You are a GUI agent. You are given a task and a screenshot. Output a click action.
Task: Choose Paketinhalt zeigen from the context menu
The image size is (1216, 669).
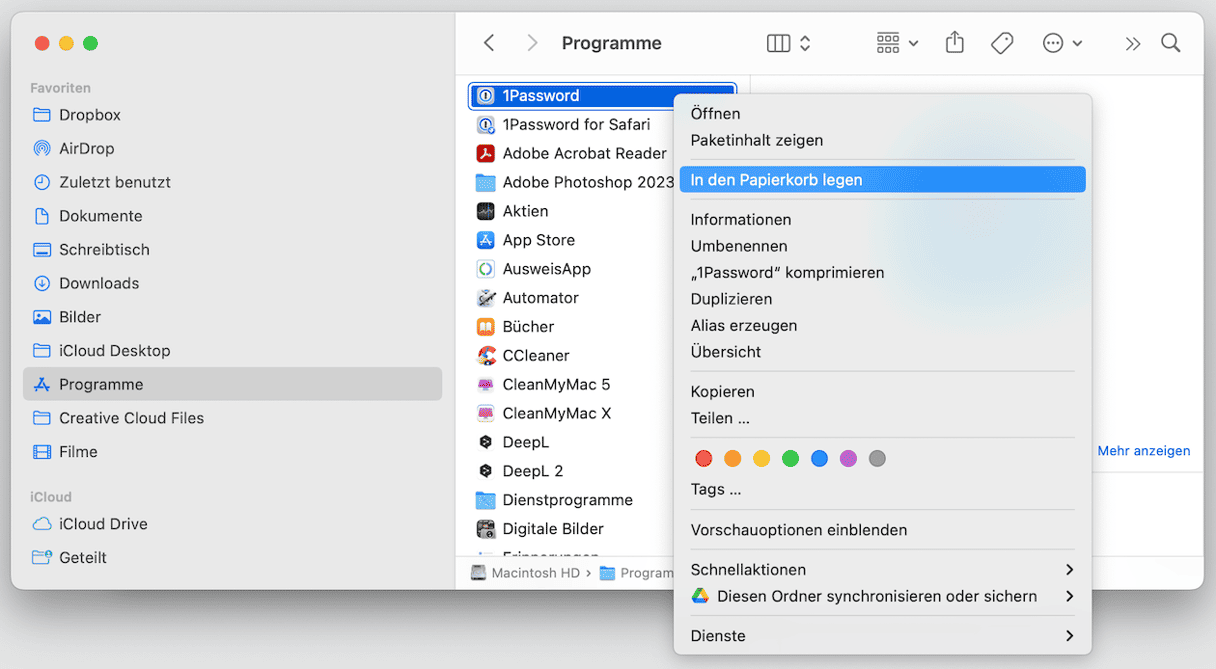882,140
